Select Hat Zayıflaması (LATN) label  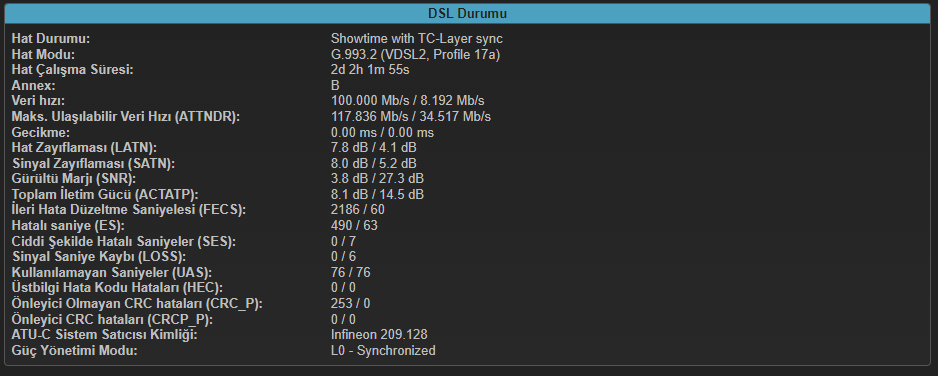pos(84,148)
